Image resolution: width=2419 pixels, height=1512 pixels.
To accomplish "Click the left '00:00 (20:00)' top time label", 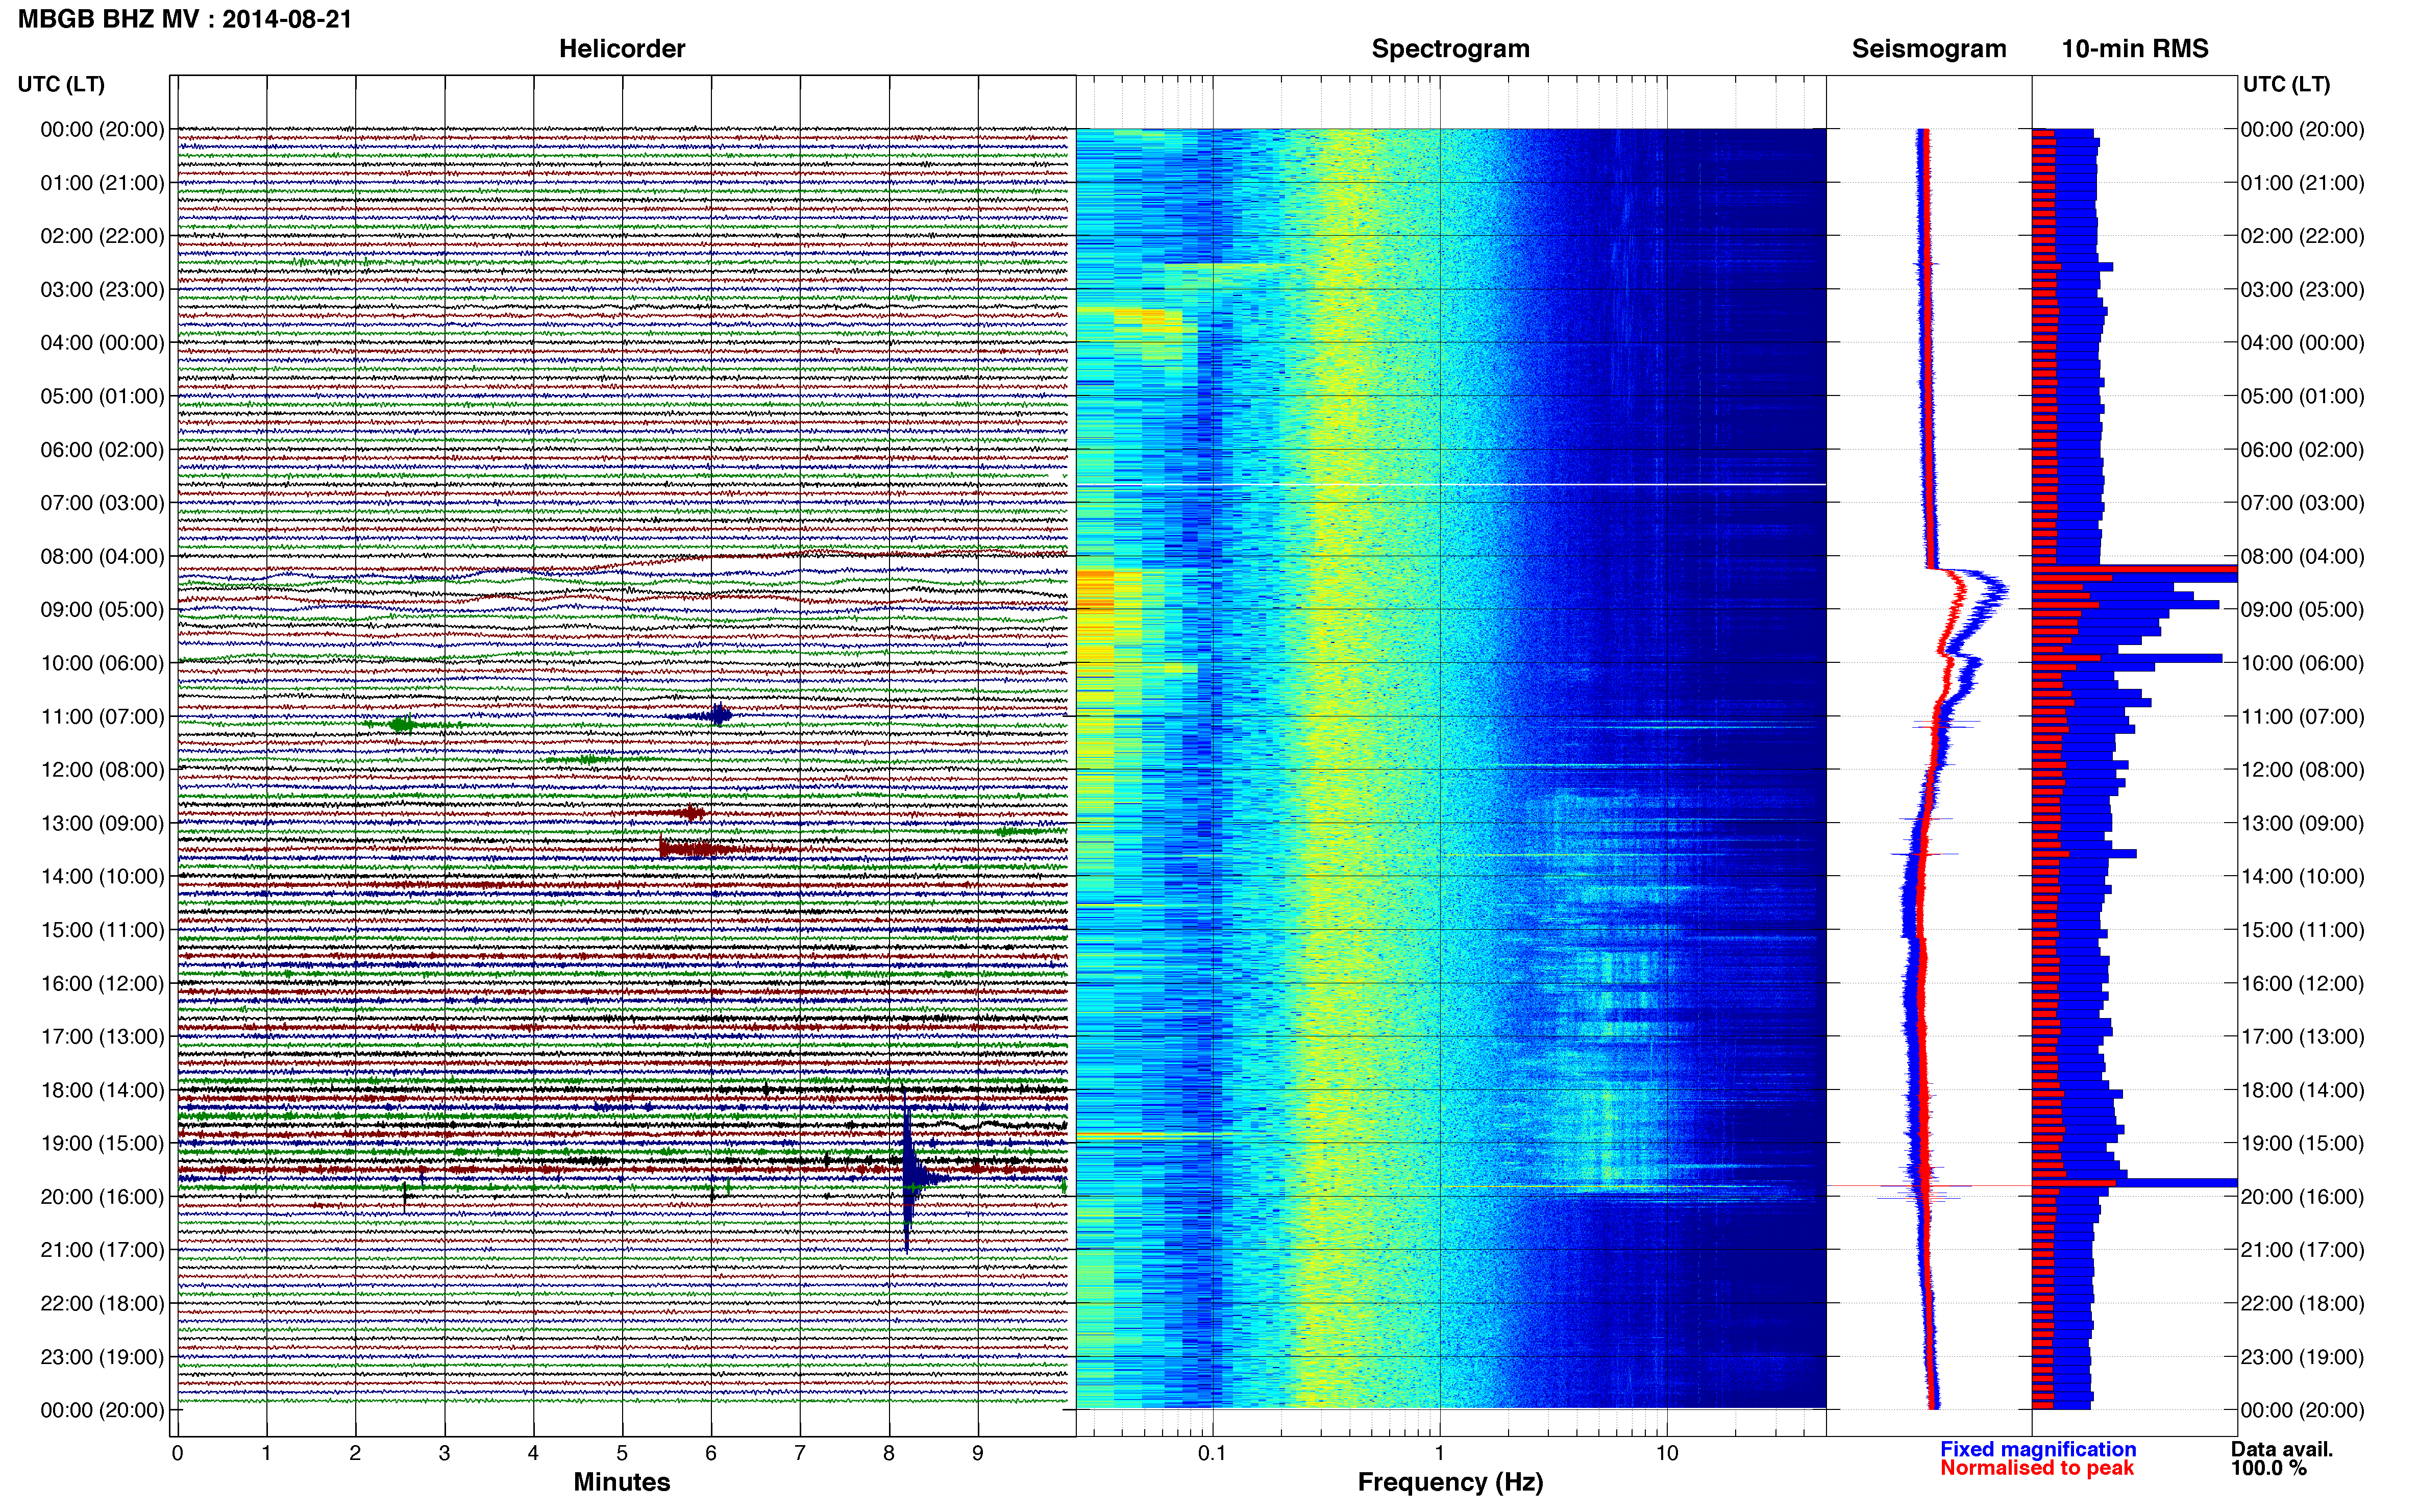I will coord(102,129).
